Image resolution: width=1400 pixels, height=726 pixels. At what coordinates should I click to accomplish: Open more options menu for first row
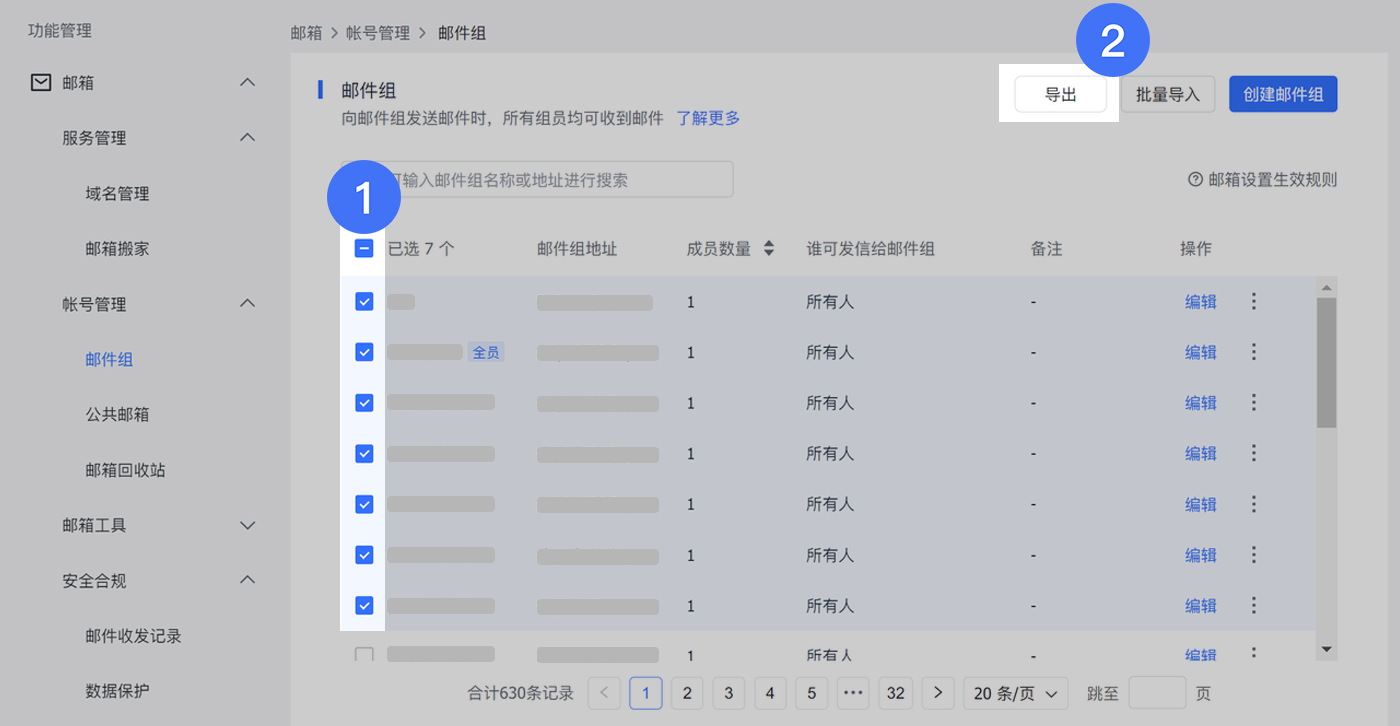click(x=1254, y=301)
